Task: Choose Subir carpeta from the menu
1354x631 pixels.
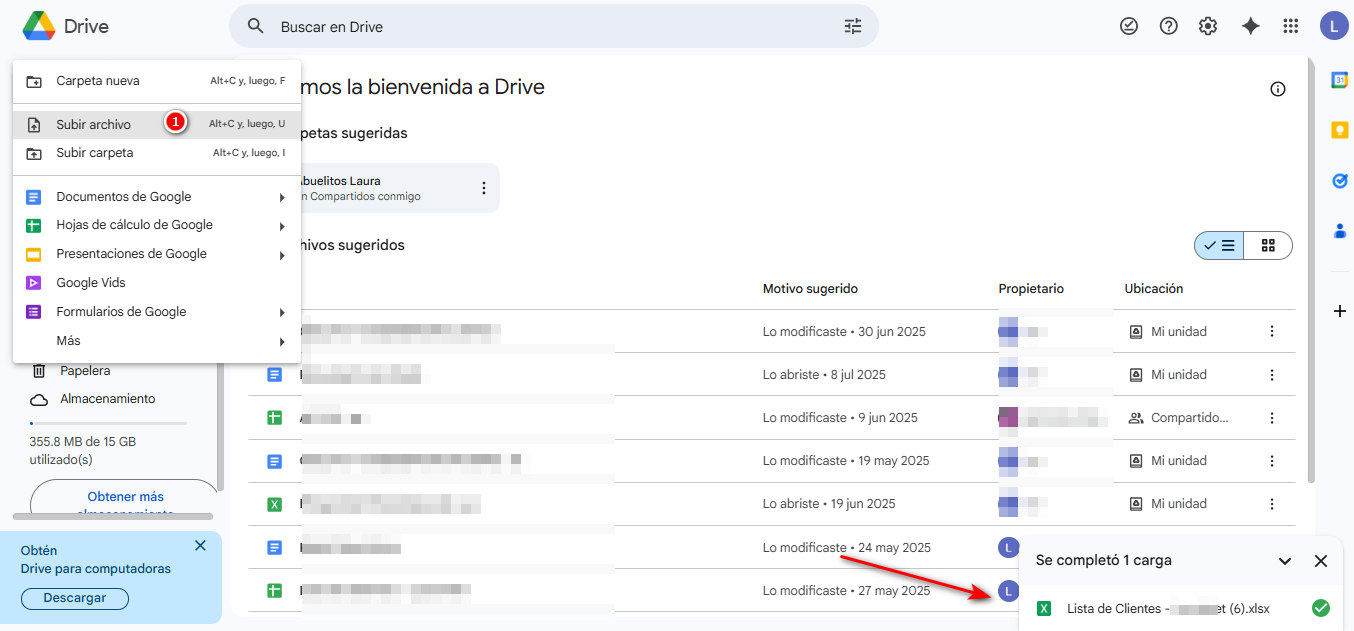Action: click(x=157, y=153)
